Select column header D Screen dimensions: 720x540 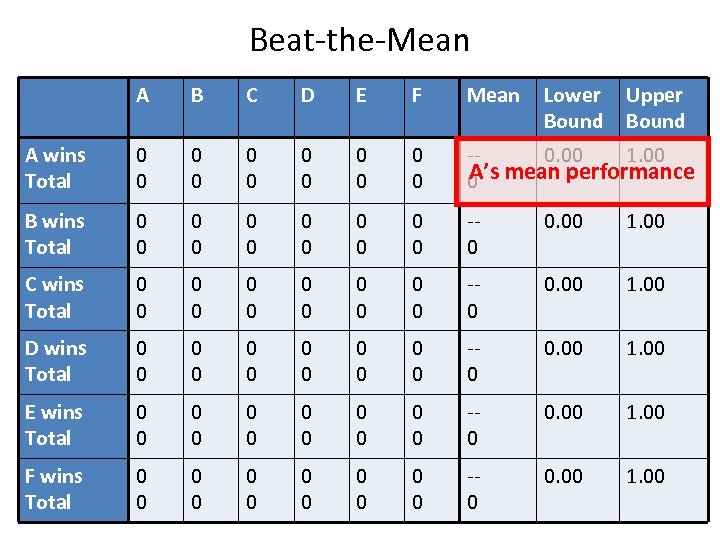tap(307, 96)
